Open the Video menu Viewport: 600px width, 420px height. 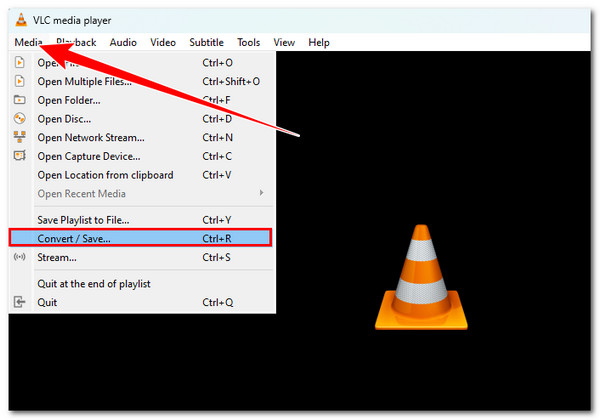click(x=163, y=42)
